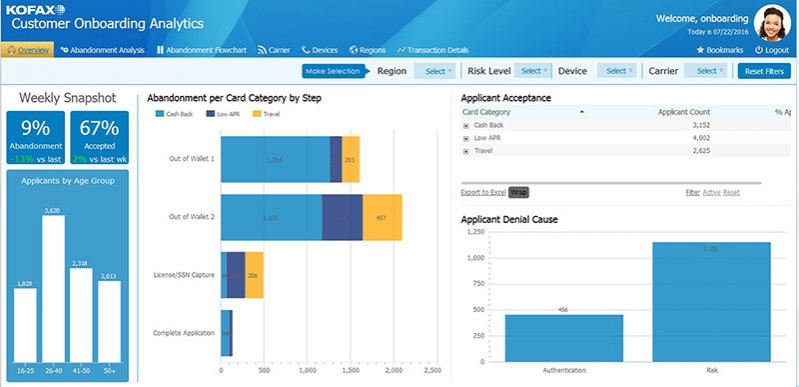799x387 pixels.
Task: Click the Reset Filters button
Action: pyautogui.click(x=764, y=71)
